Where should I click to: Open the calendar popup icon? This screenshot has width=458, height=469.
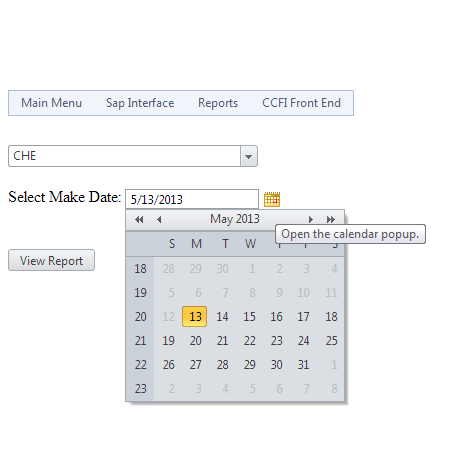coord(272,199)
